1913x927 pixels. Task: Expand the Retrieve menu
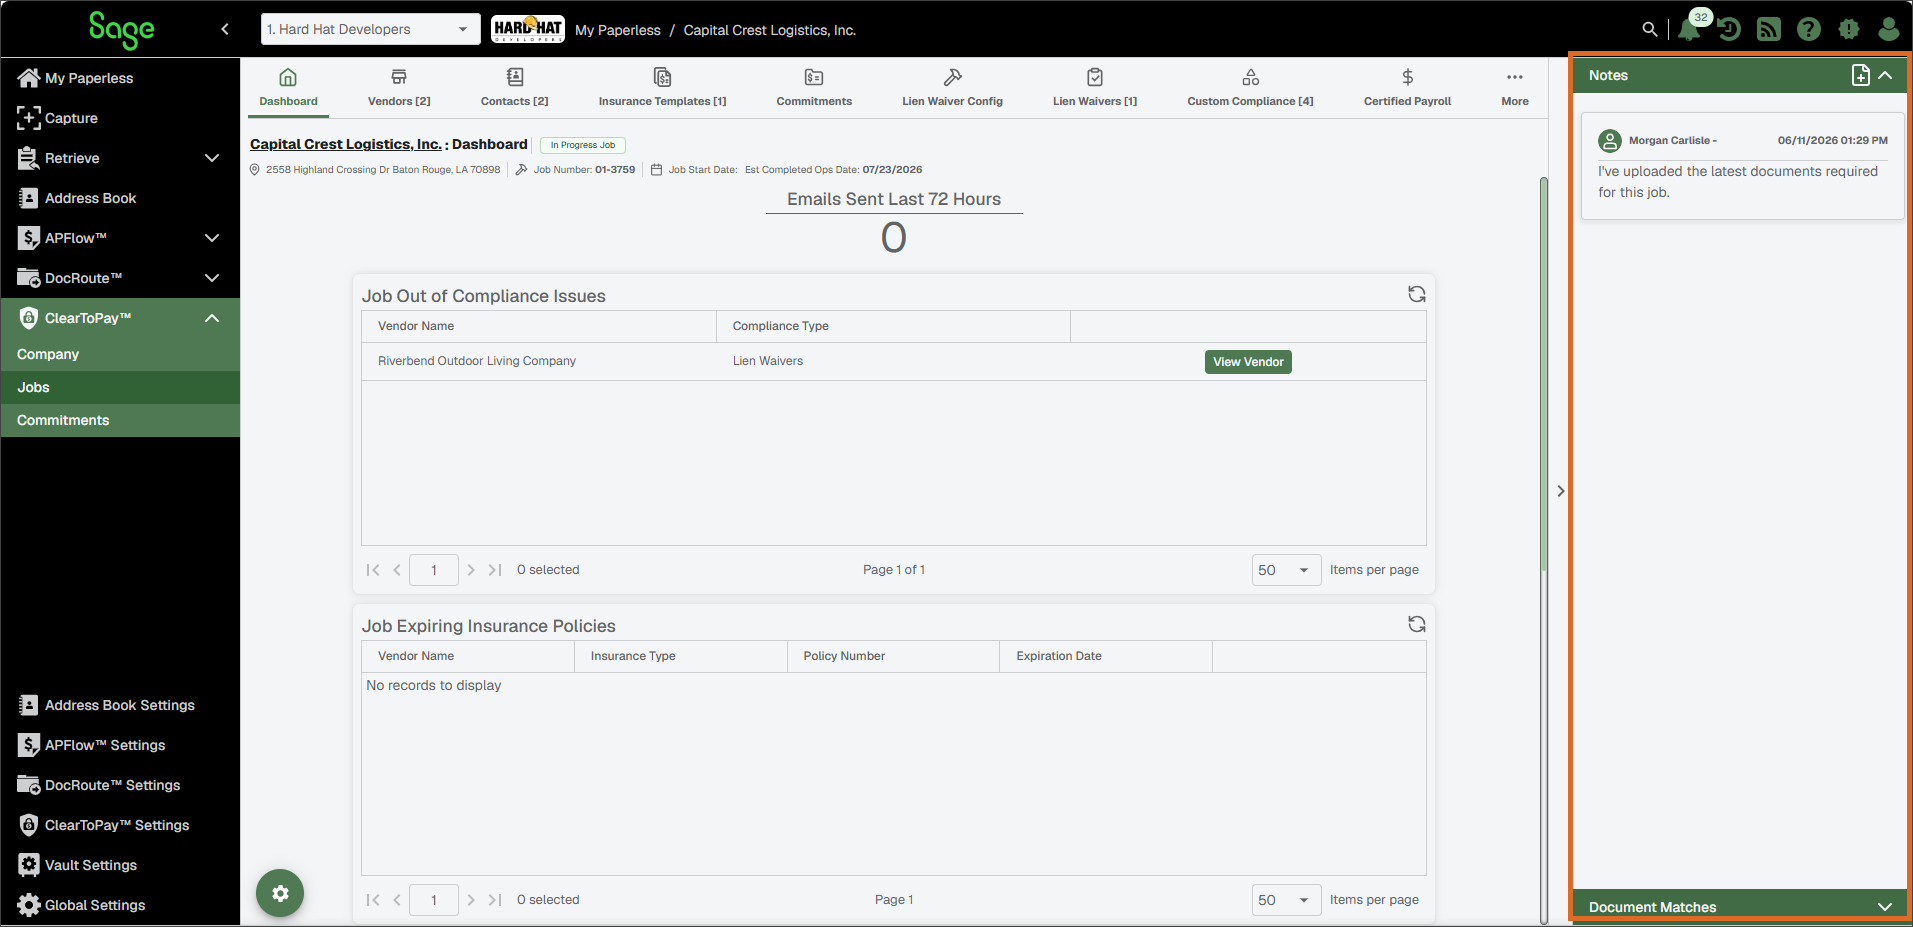[212, 158]
